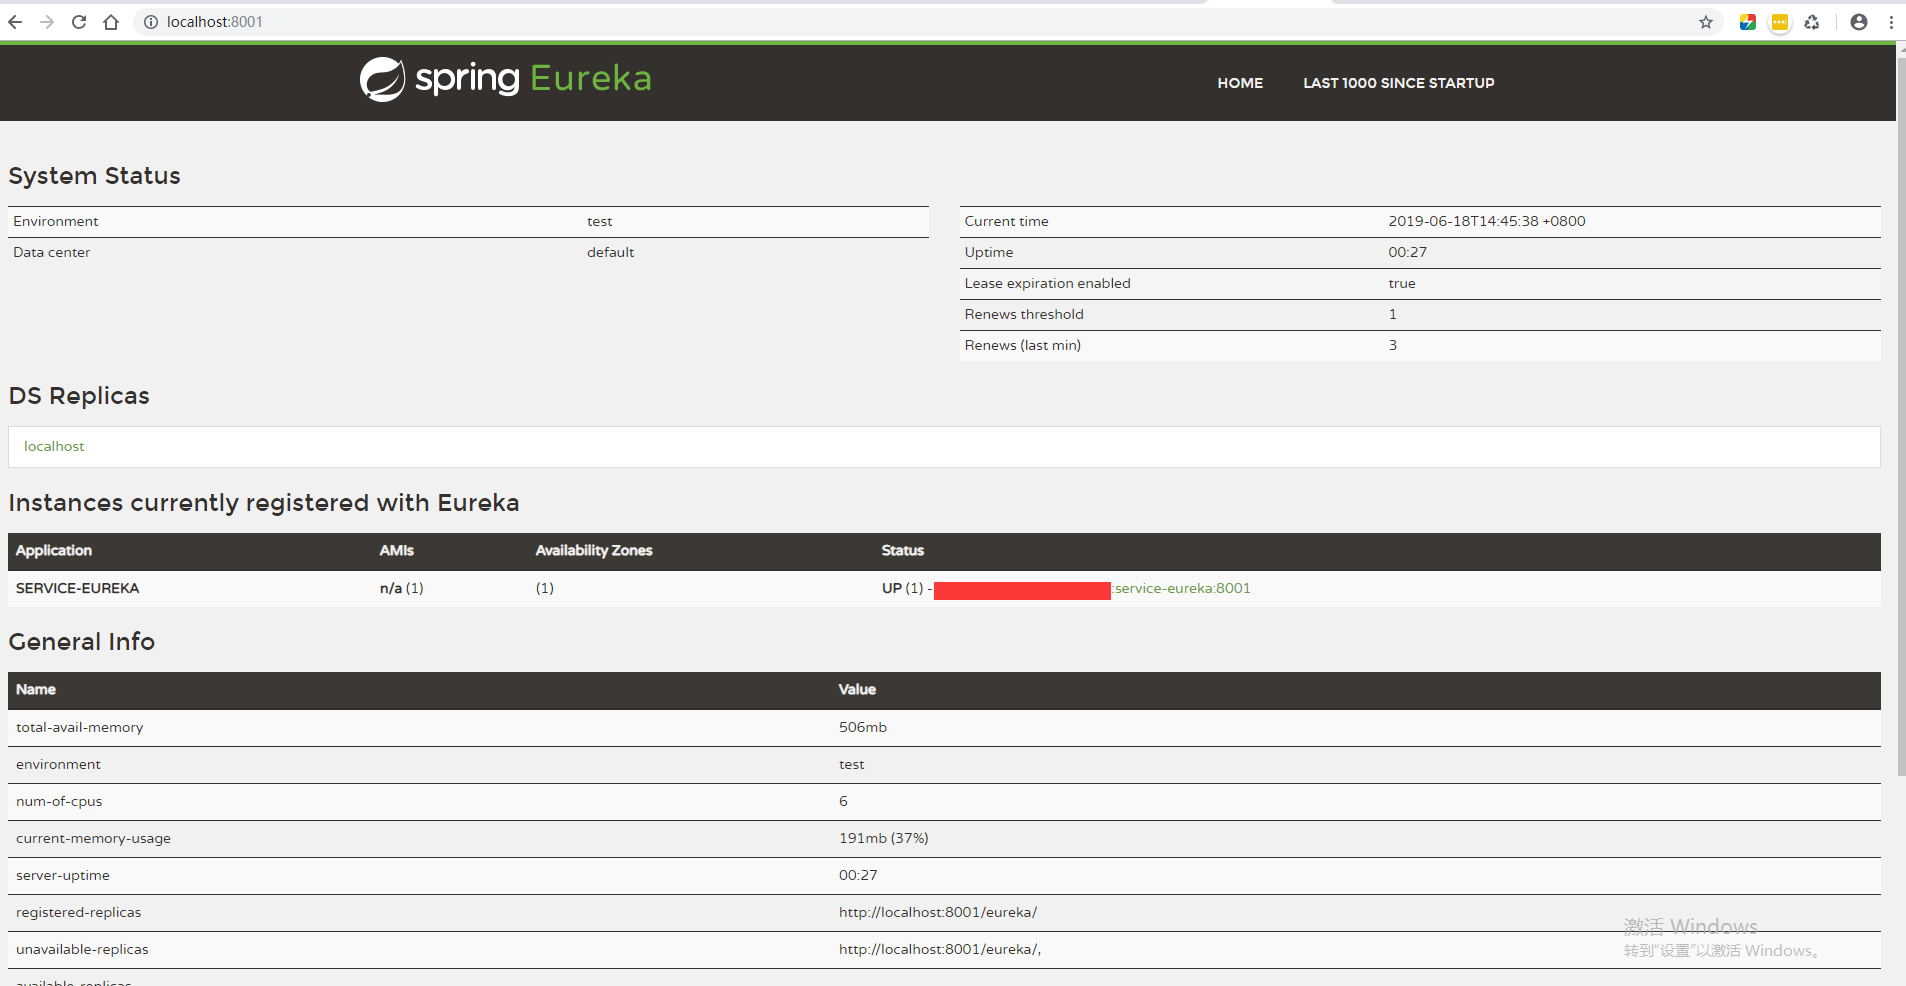Select the server-uptime row name
The width and height of the screenshot is (1906, 986).
[x=63, y=875]
